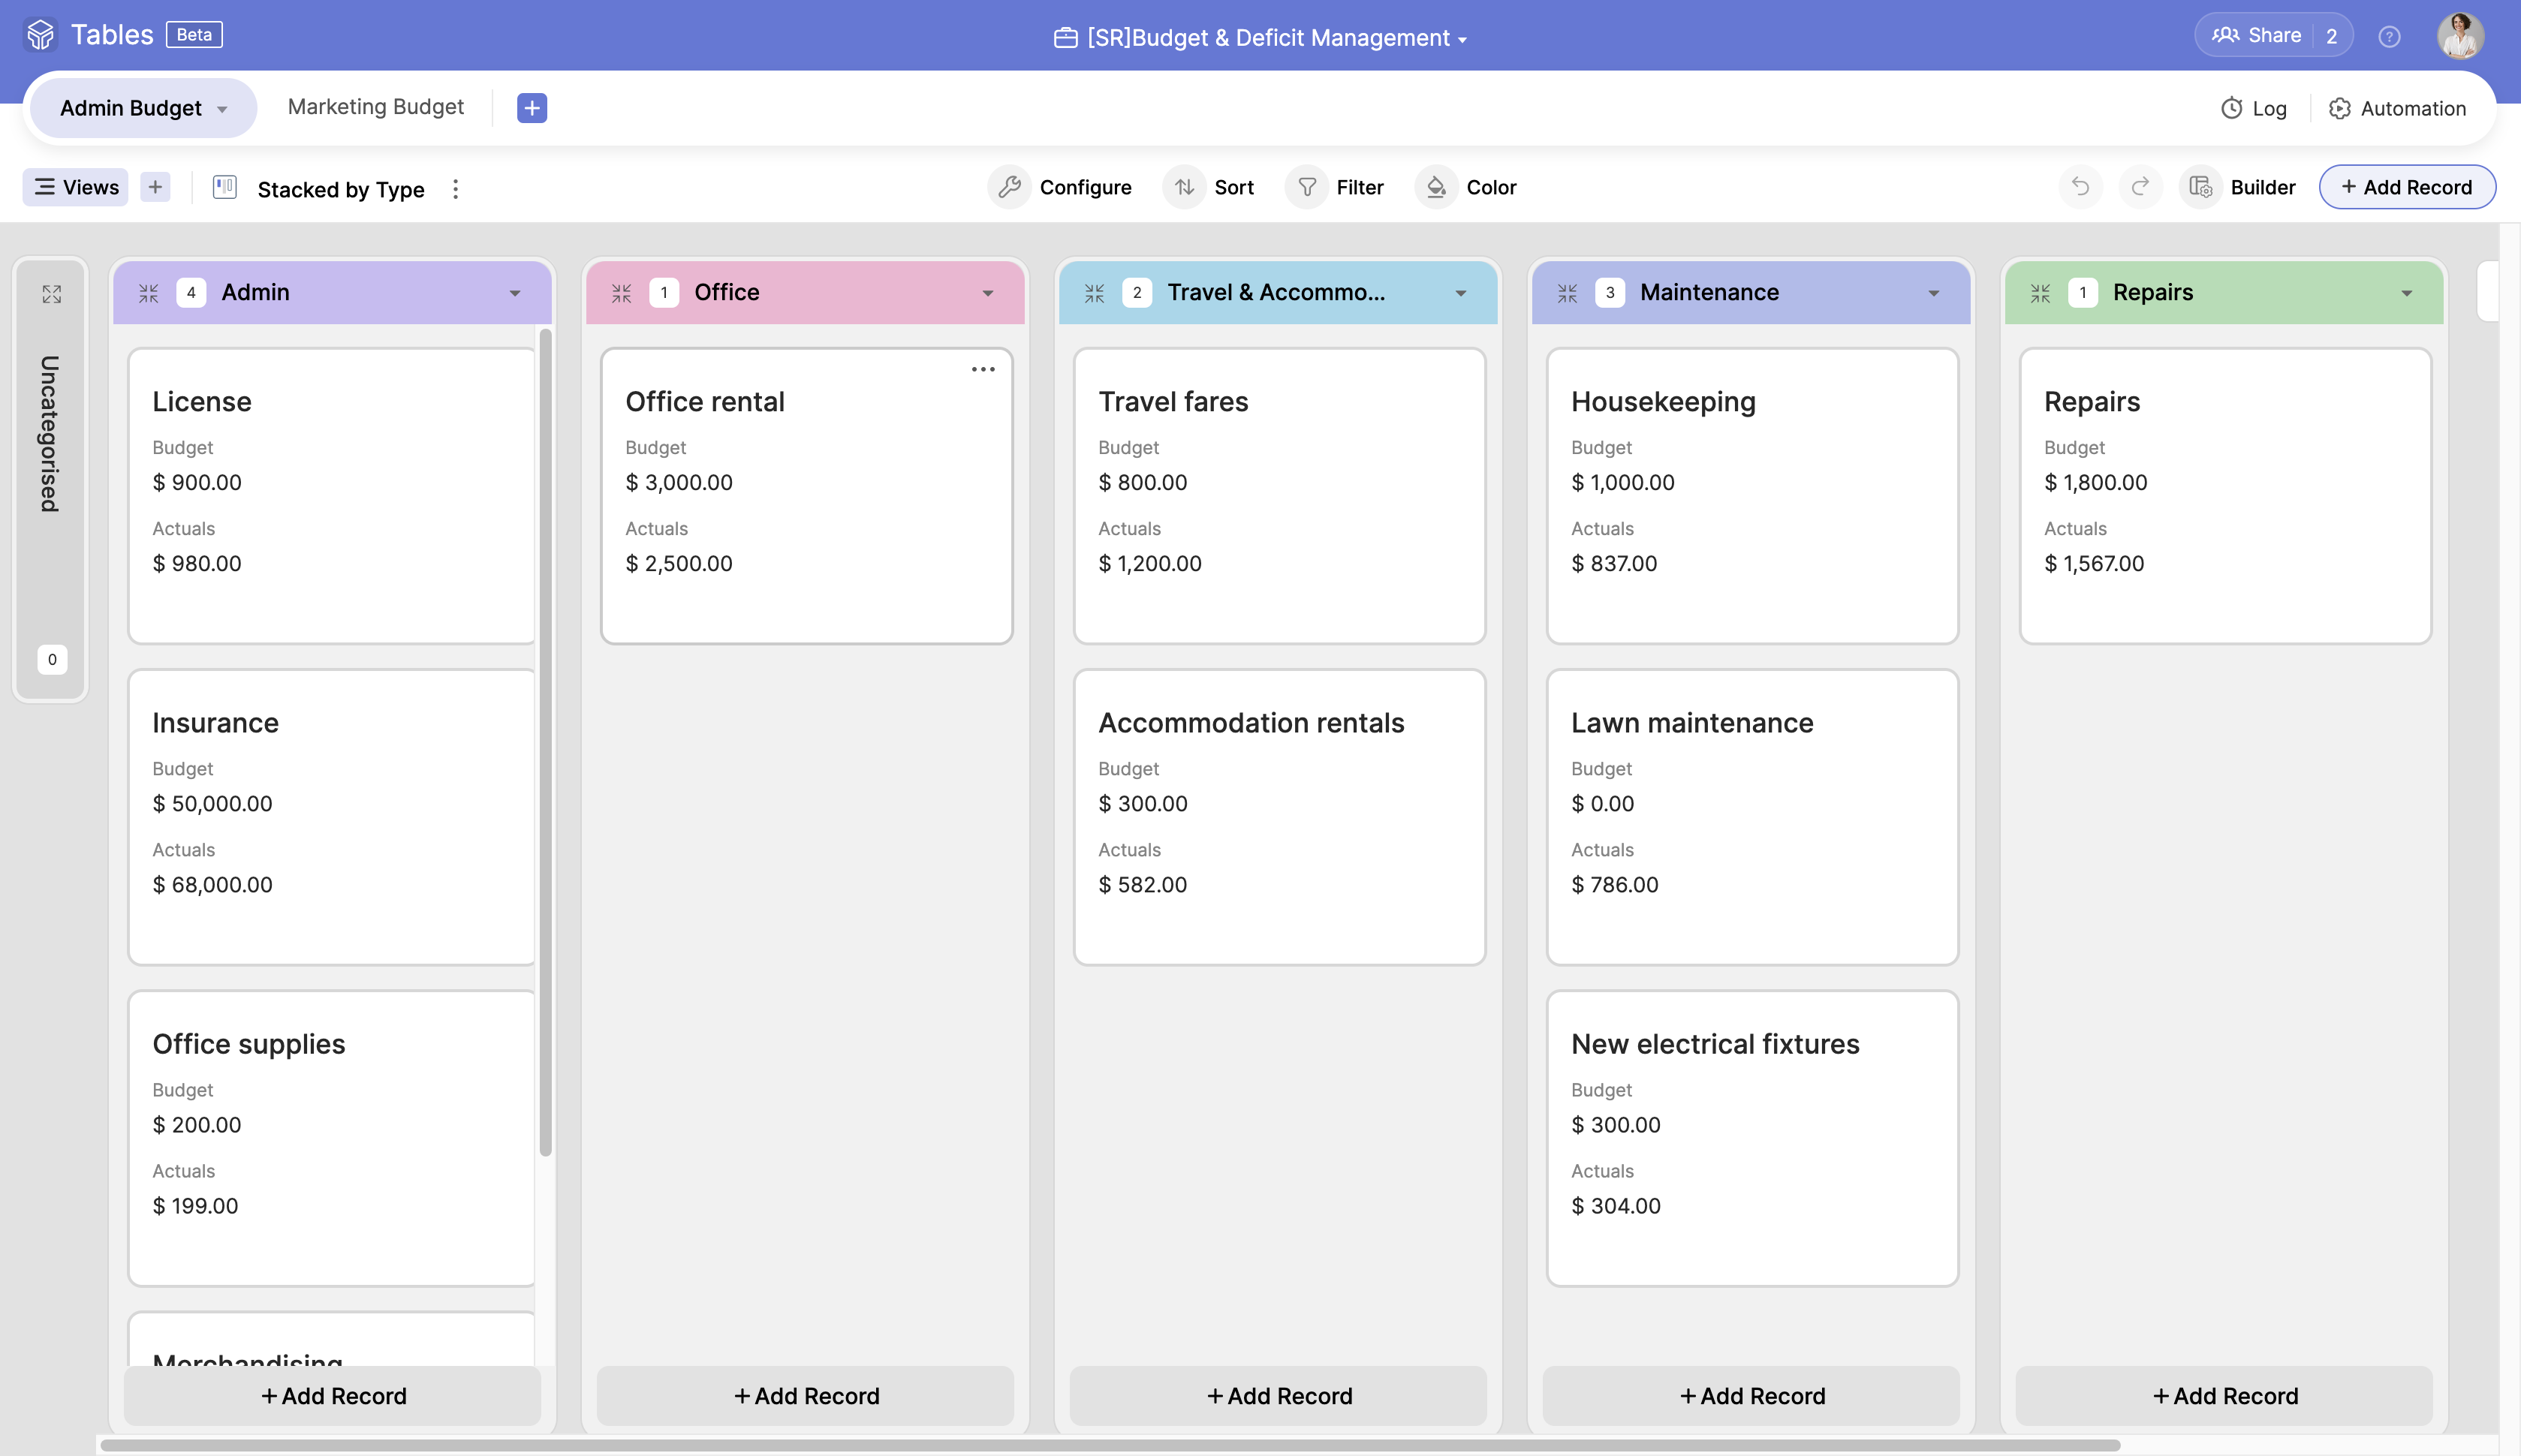Click the Beta label badge
The width and height of the screenshot is (2521, 1456).
click(x=194, y=35)
